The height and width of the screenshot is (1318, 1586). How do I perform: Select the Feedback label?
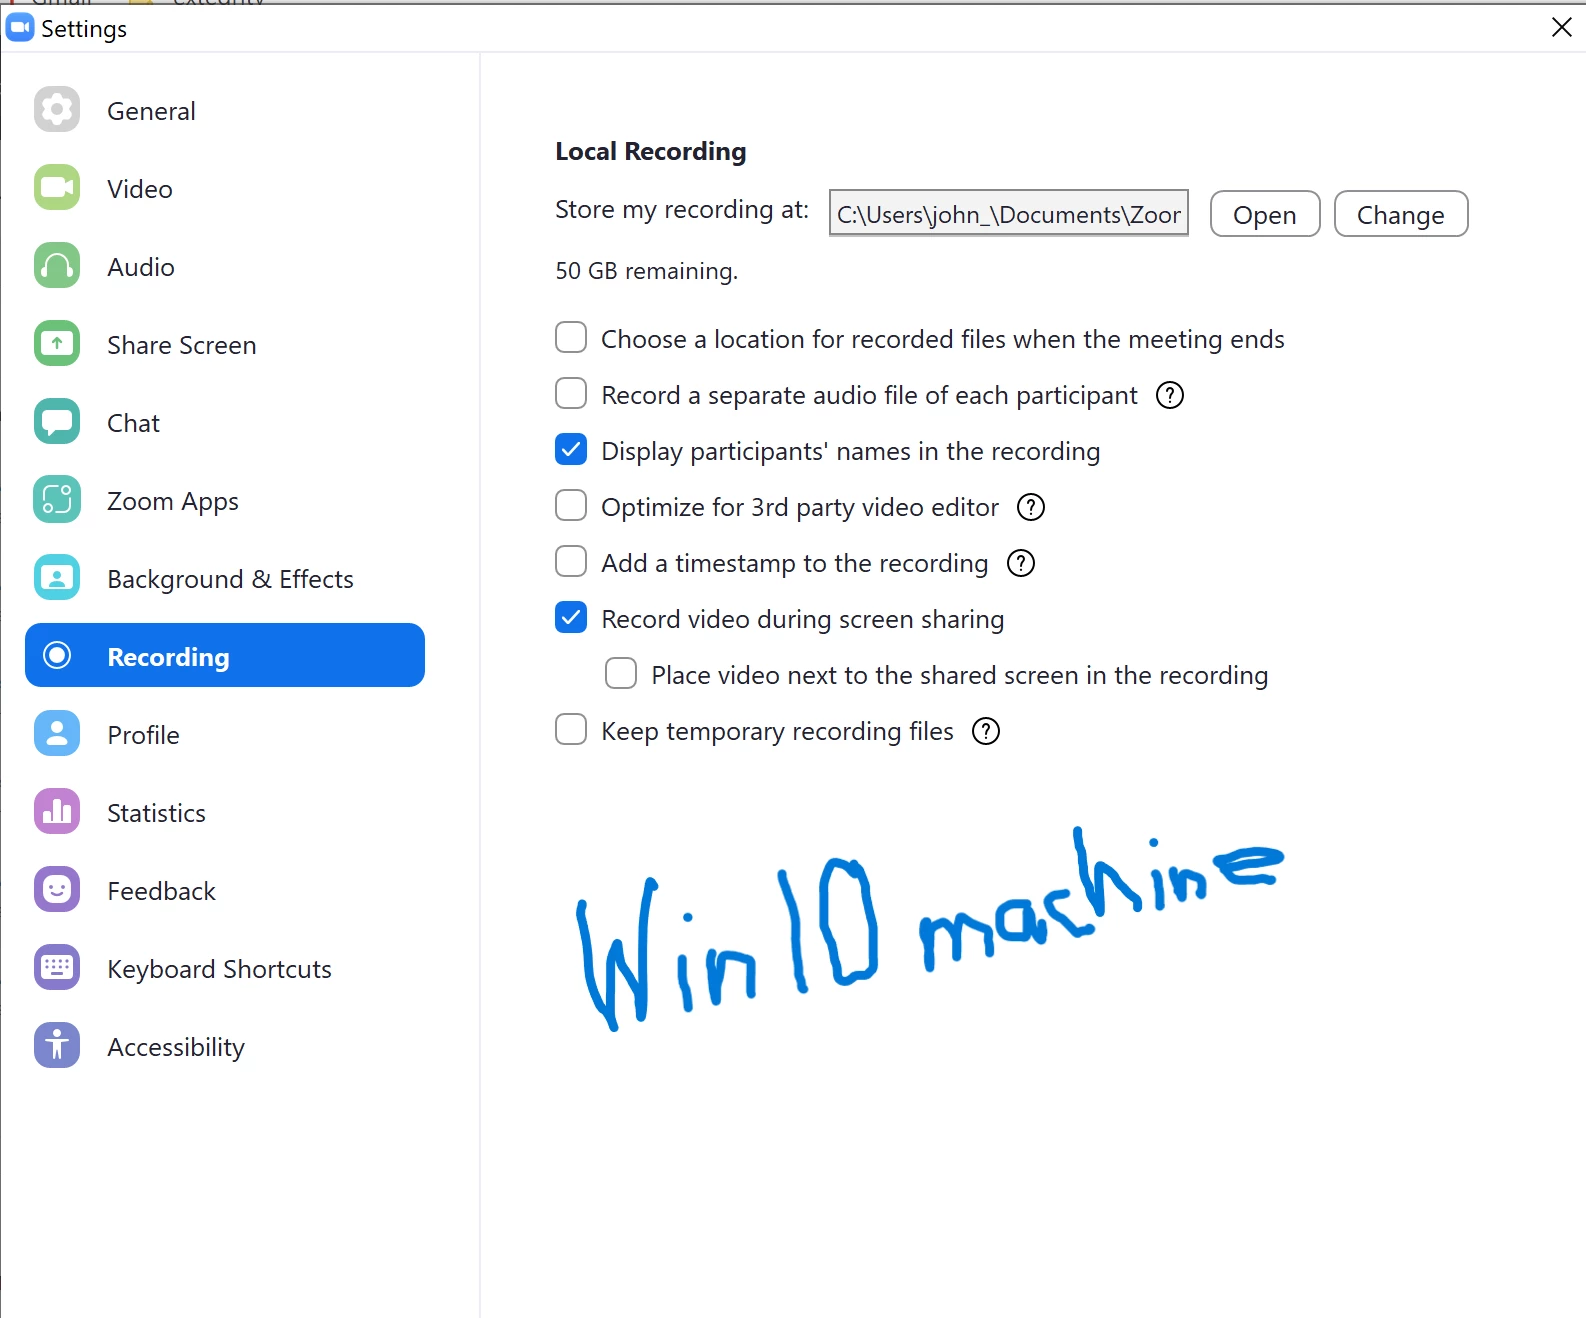(x=161, y=891)
